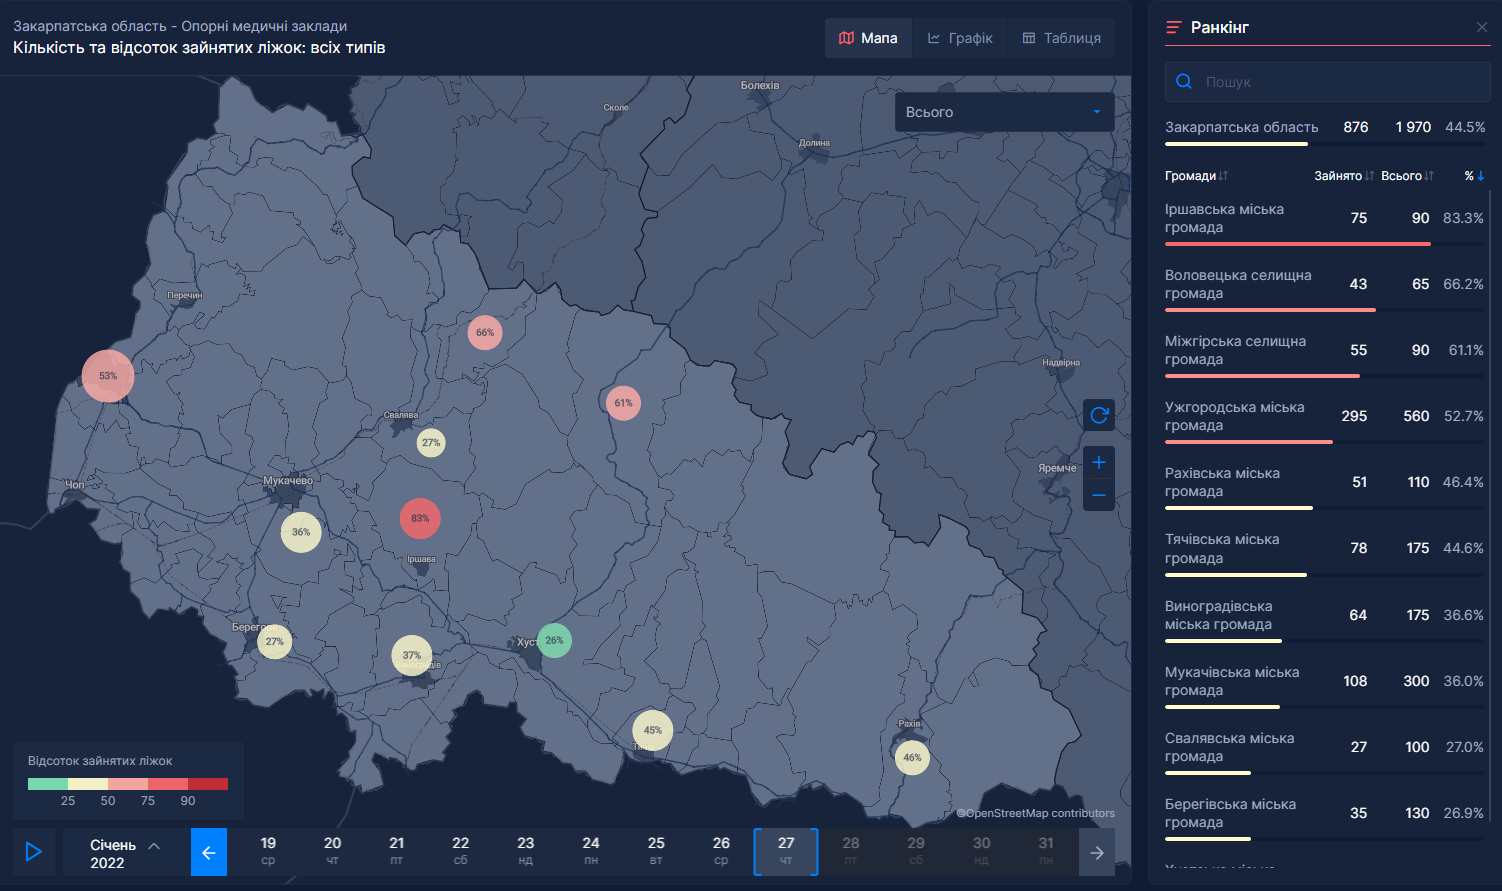The image size is (1502, 891).
Task: Close the Ранкінг panel
Action: click(x=1482, y=27)
